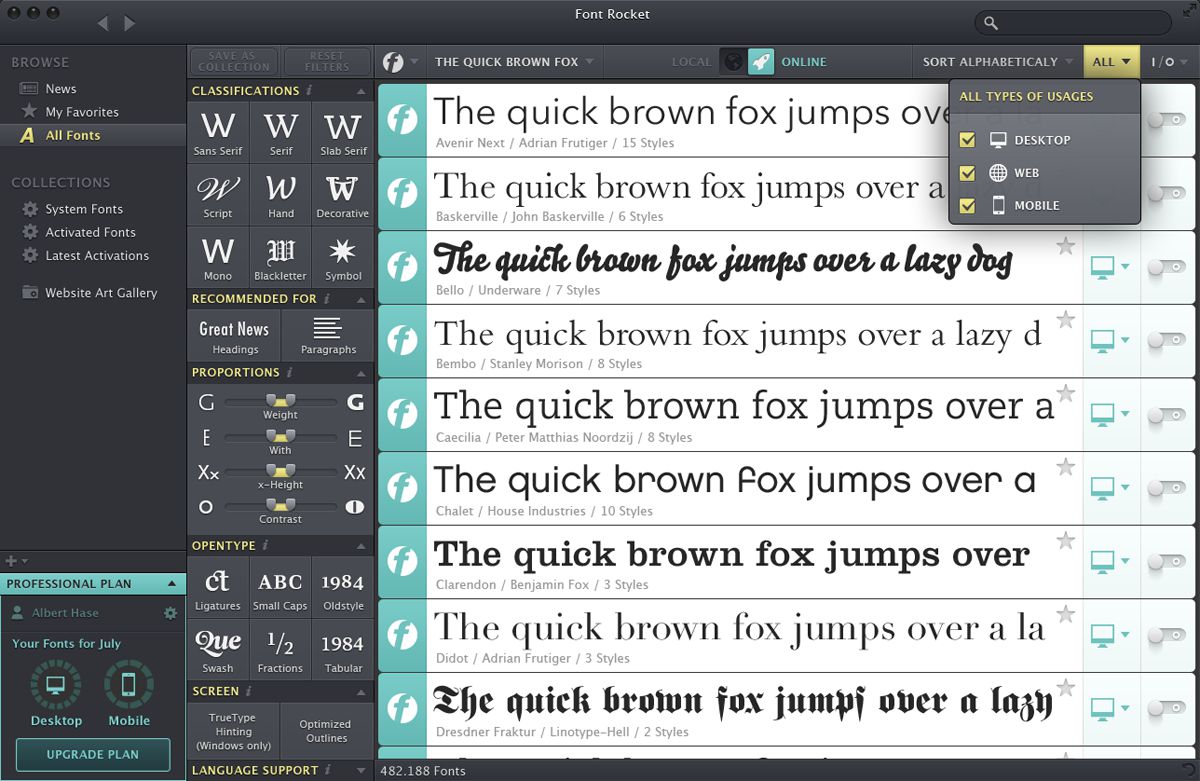This screenshot has height=781, width=1200.
Task: Open System Fonts collection
Action: [84, 209]
